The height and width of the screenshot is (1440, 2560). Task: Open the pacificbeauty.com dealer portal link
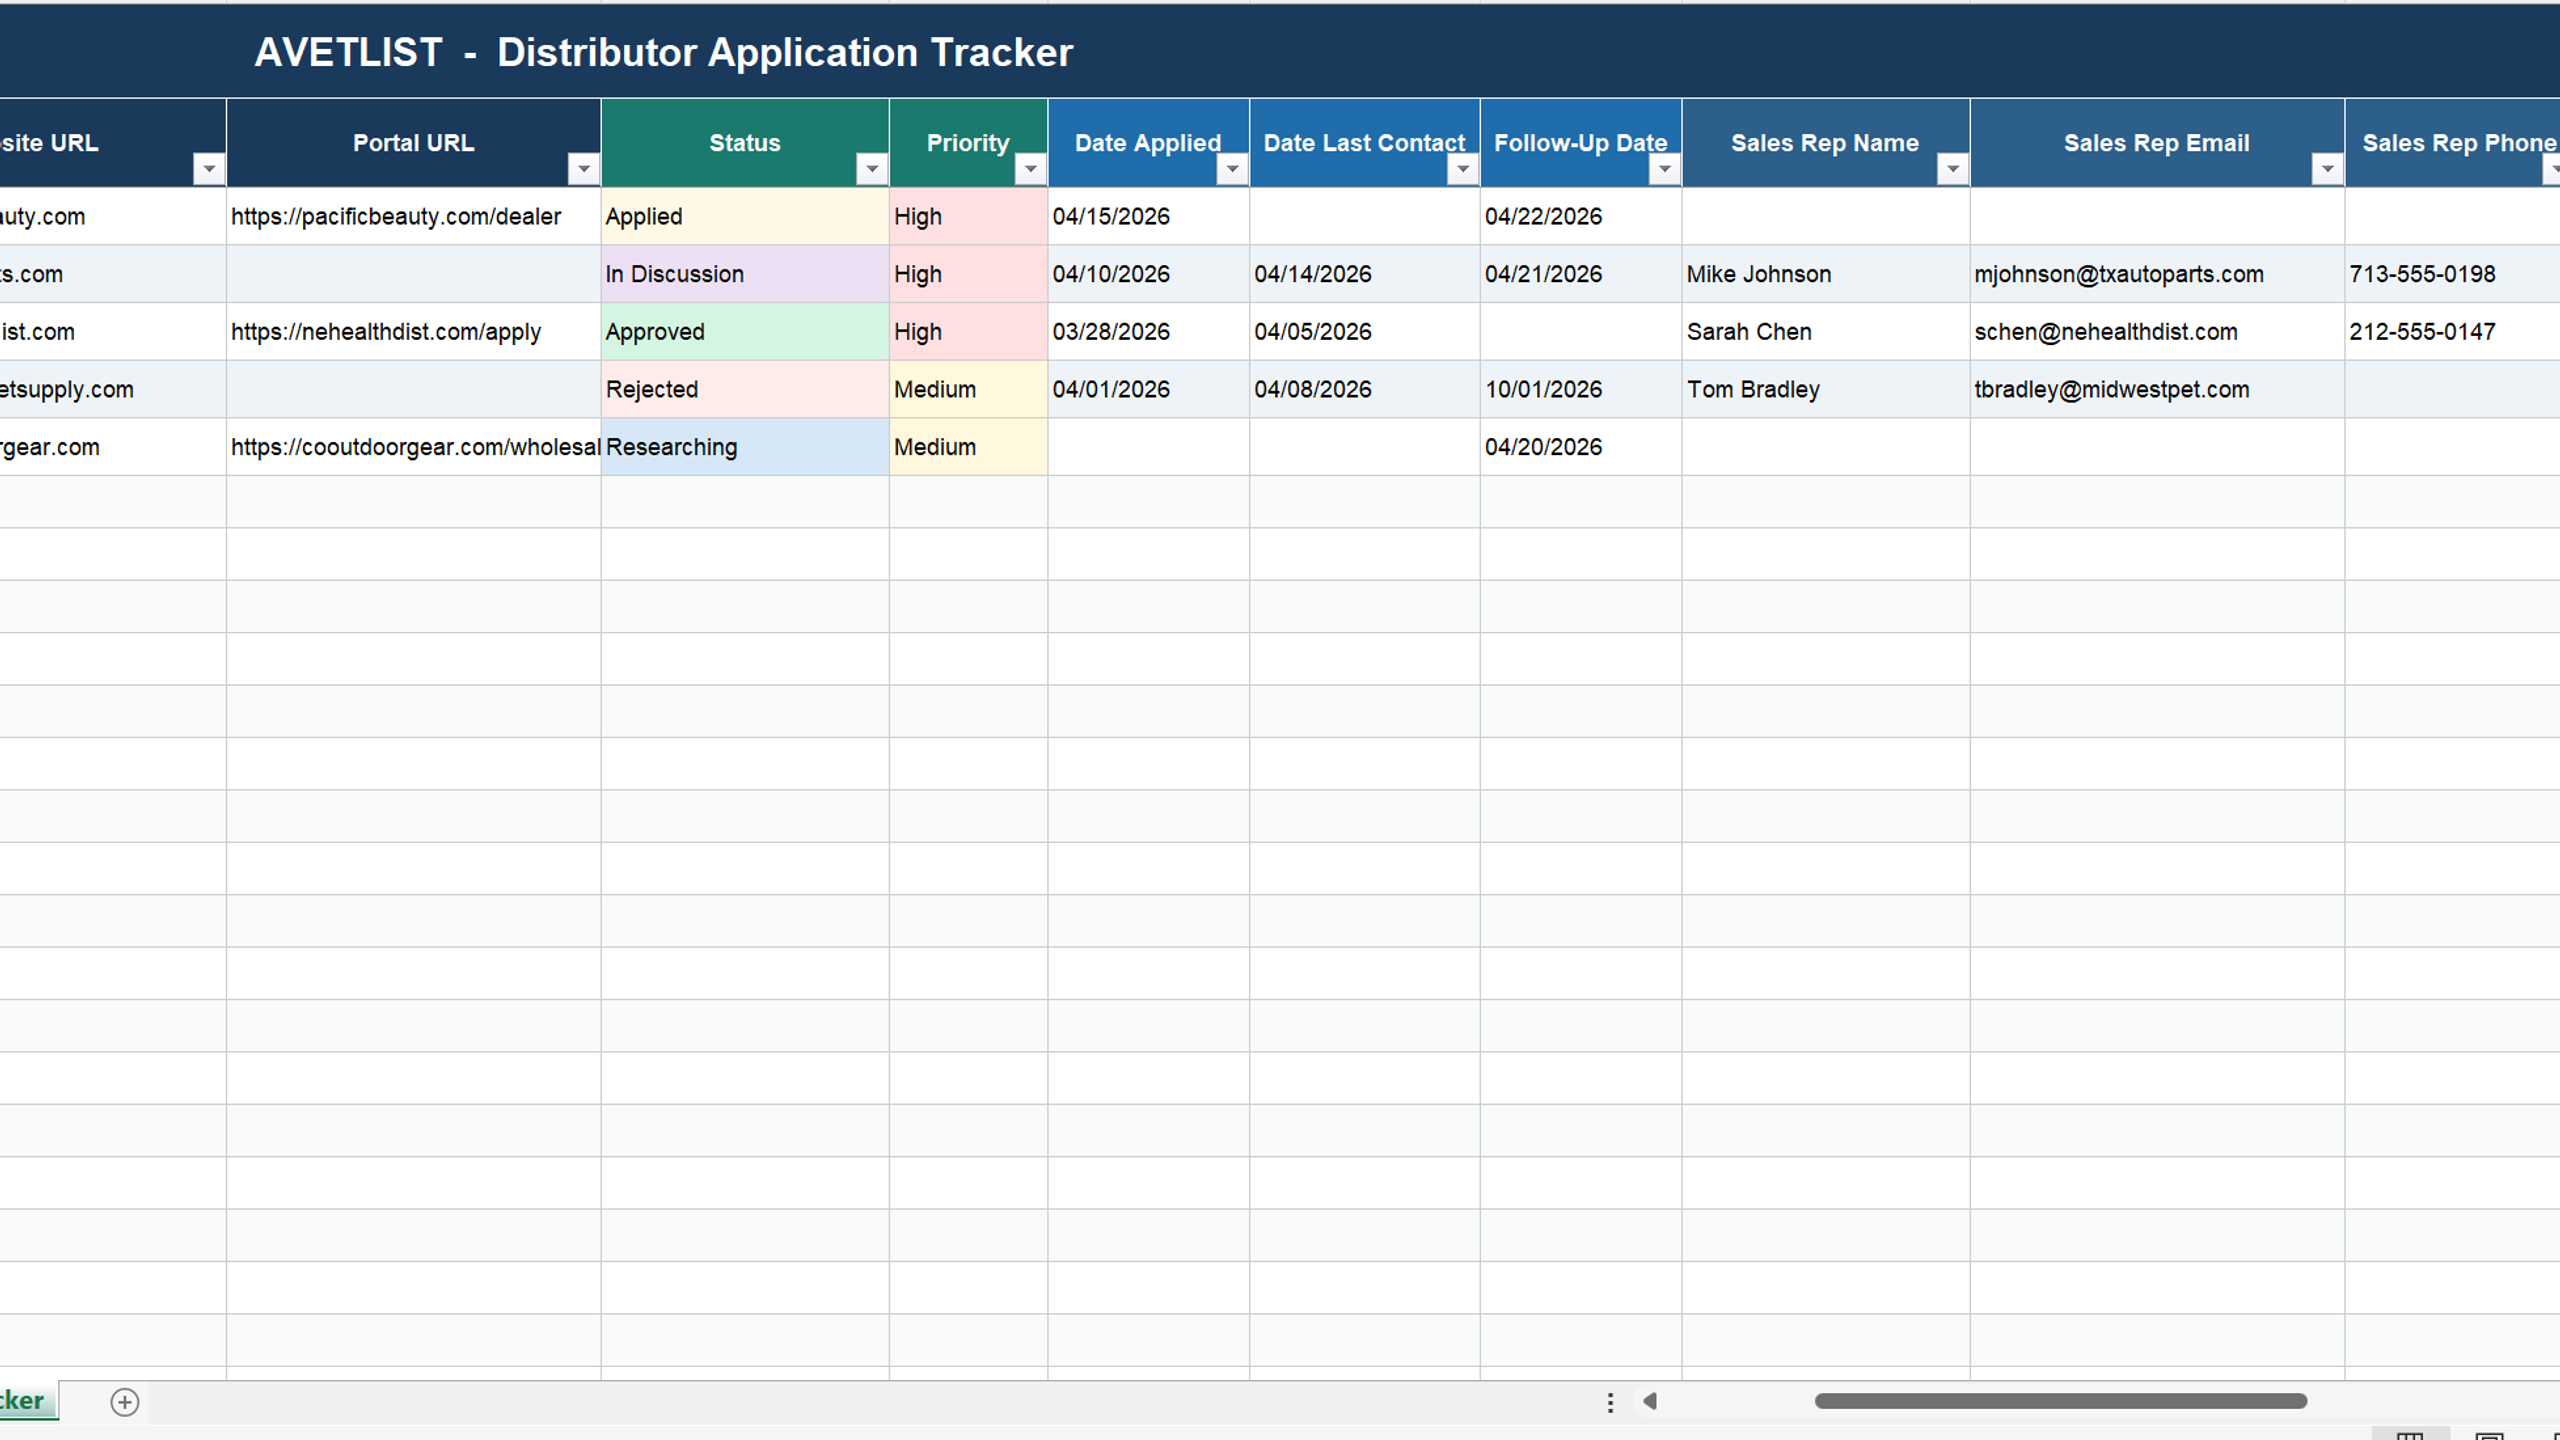click(x=396, y=216)
